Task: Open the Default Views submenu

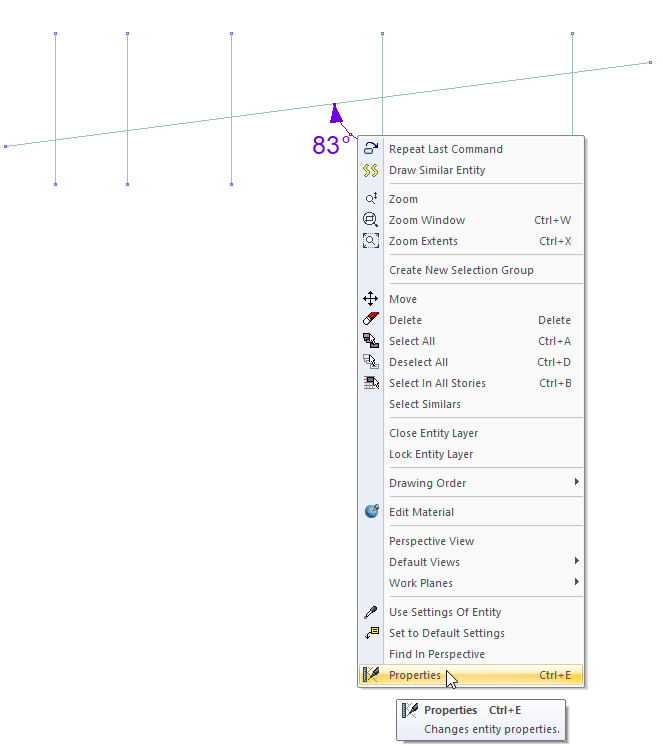Action: pyautogui.click(x=471, y=562)
